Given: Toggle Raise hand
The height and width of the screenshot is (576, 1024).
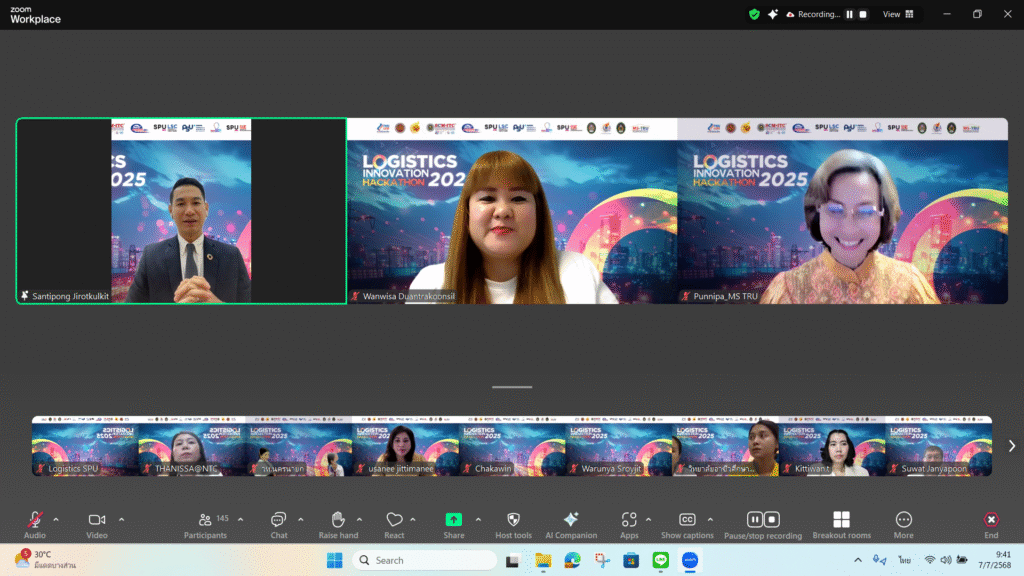Looking at the screenshot, I should tap(338, 524).
